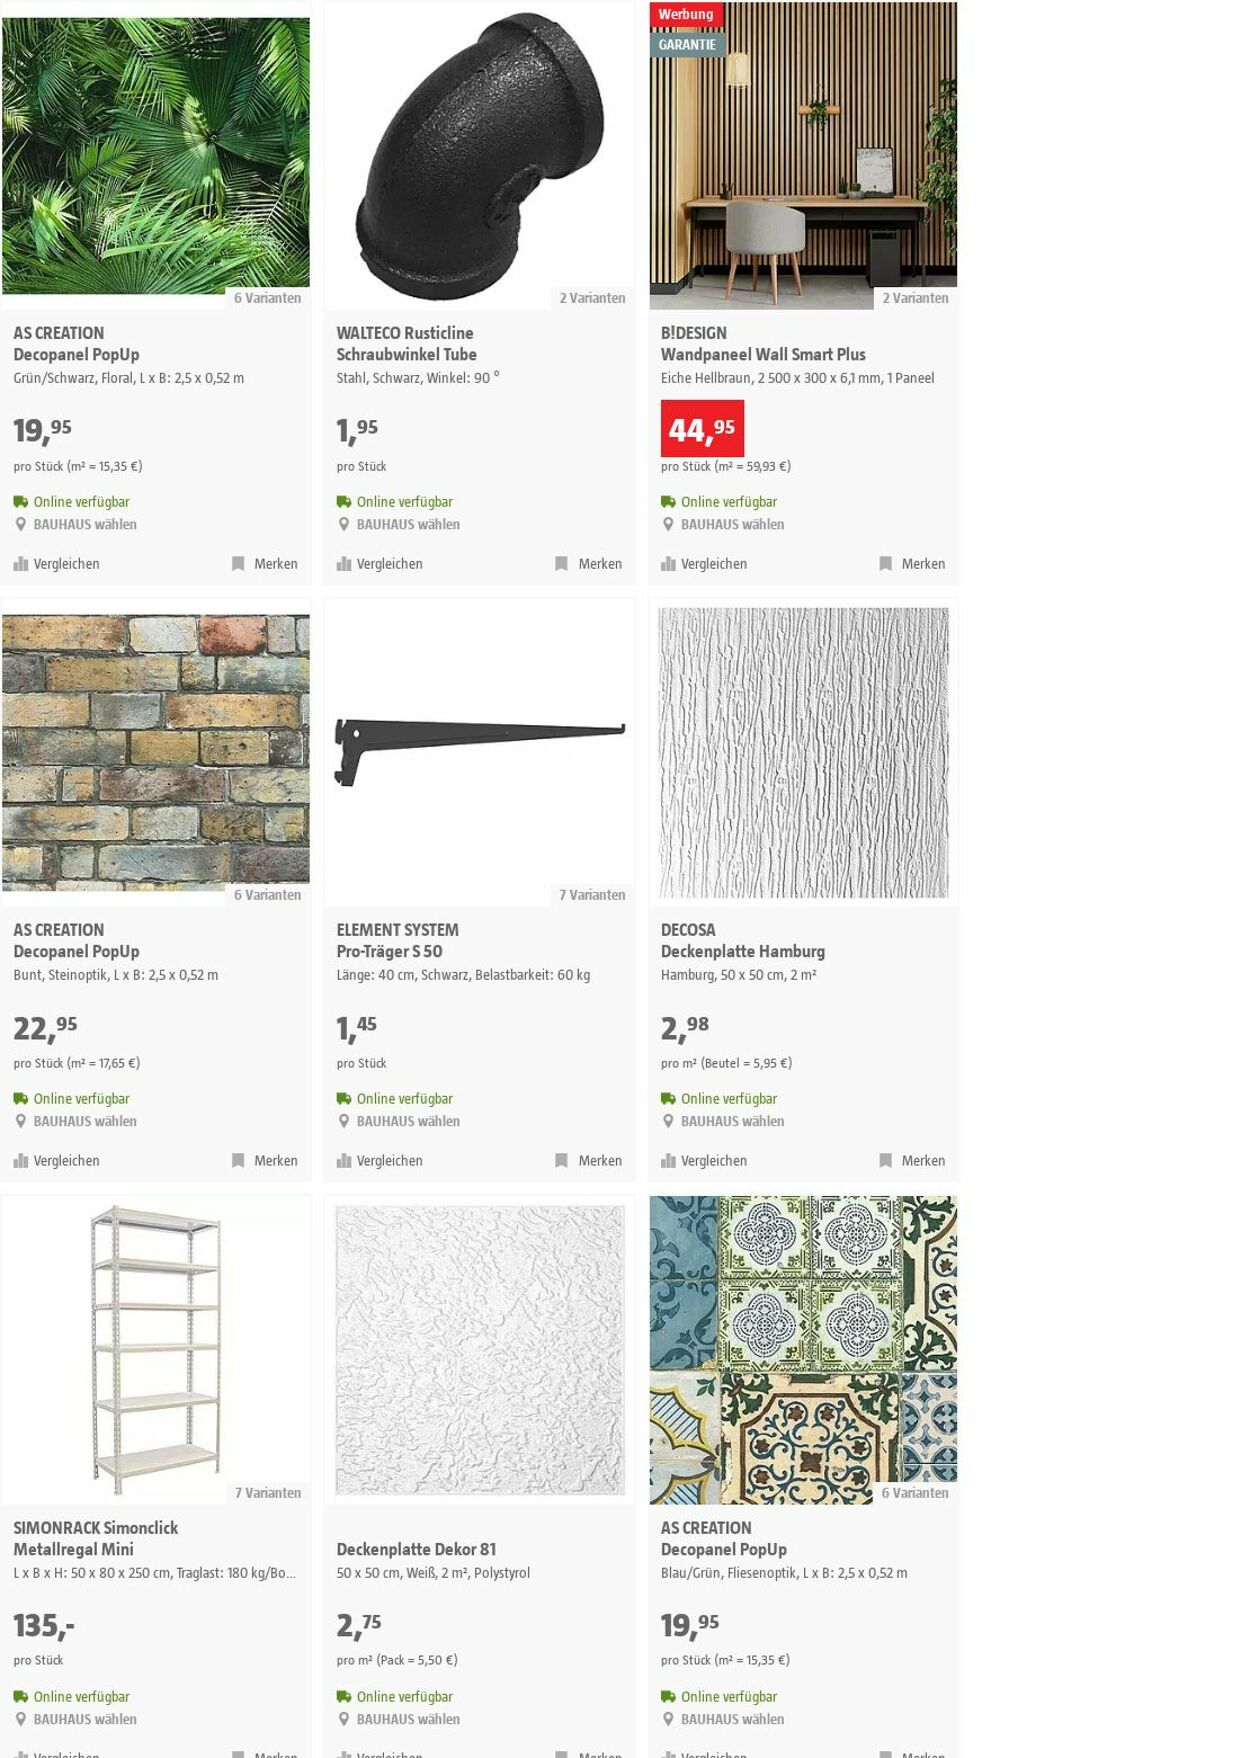Screen dimensions: 1250x1758
Task: Toggle Vergleichen for Deckenplatte Hamburg
Action: click(704, 1161)
